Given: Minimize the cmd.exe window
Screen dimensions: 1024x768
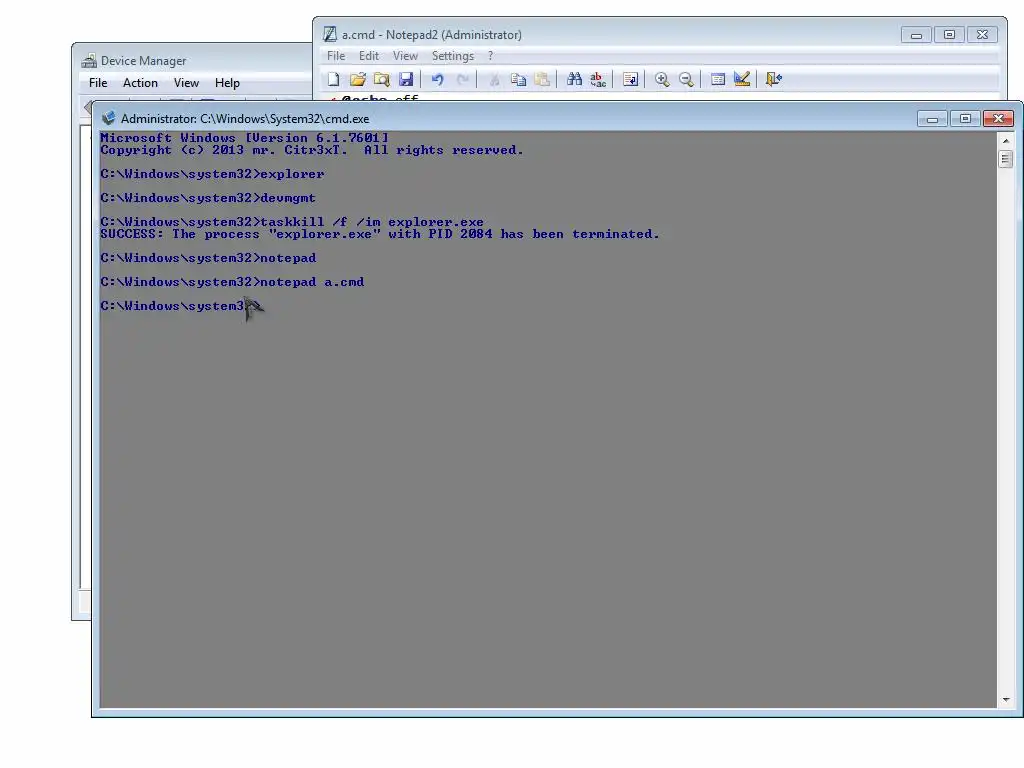Looking at the screenshot, I should click(933, 119).
